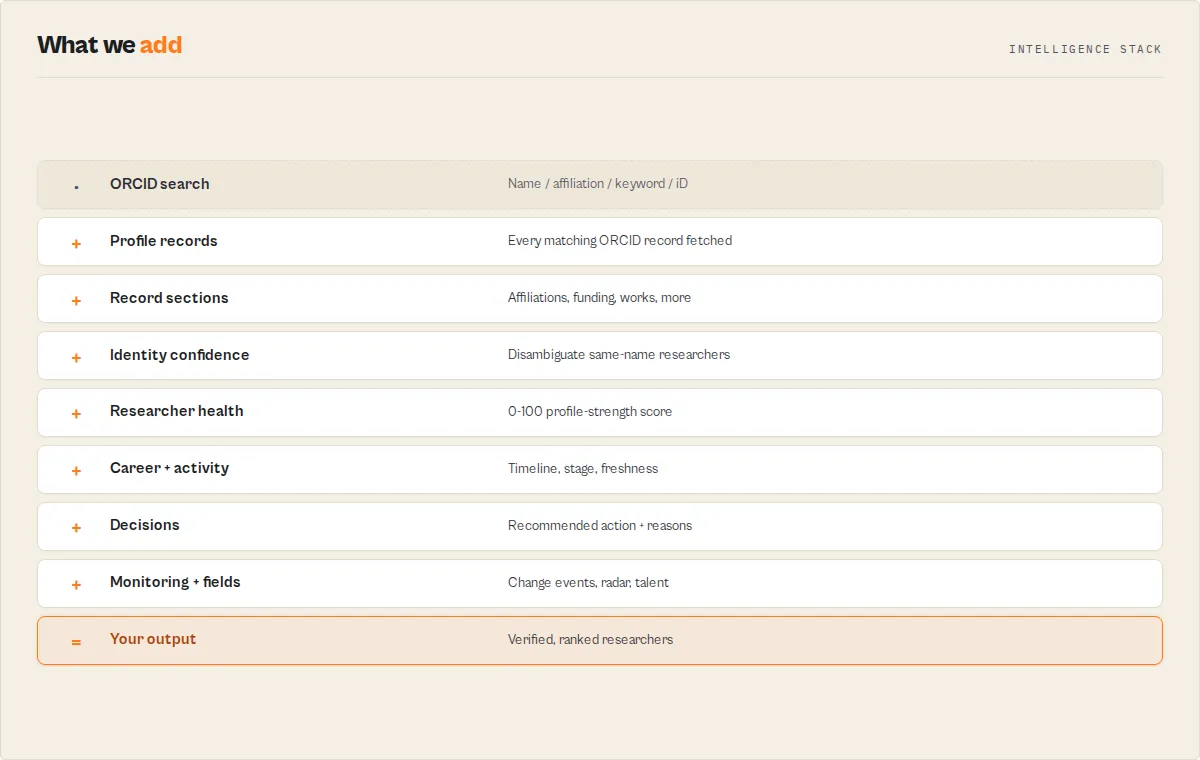Screen dimensions: 1200x760
Task: Click '0-100 profile-strength score' description
Action: (590, 411)
